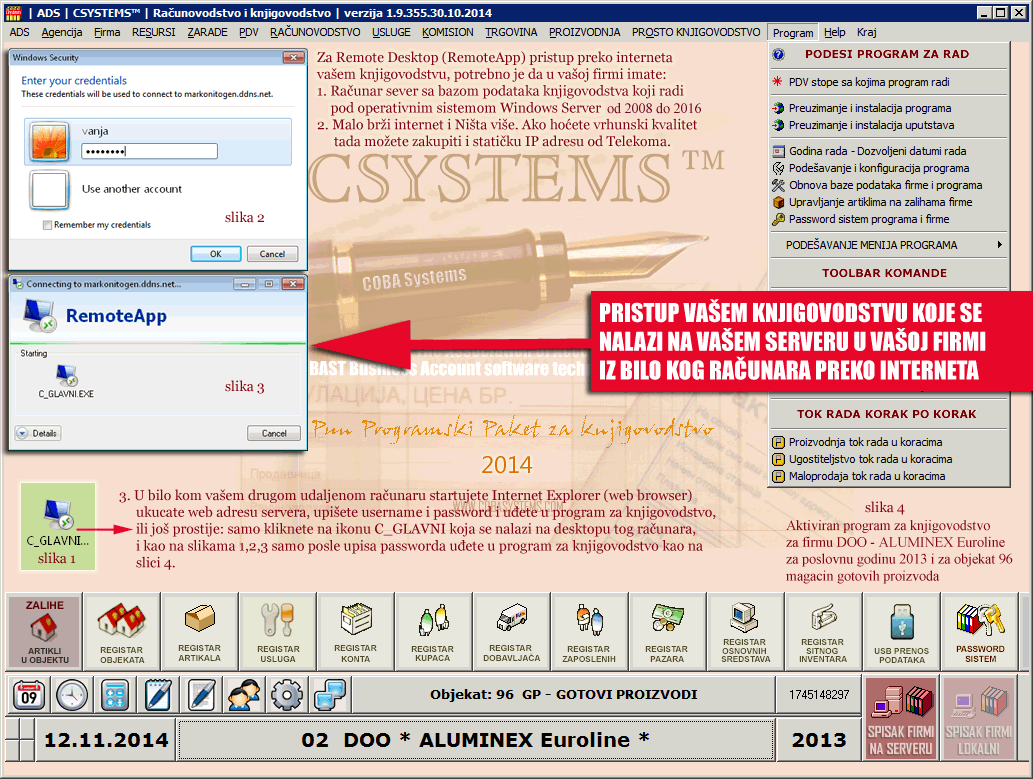Open ZALIHE Artikli u objektu
1033x779 pixels.
pyautogui.click(x=45, y=631)
